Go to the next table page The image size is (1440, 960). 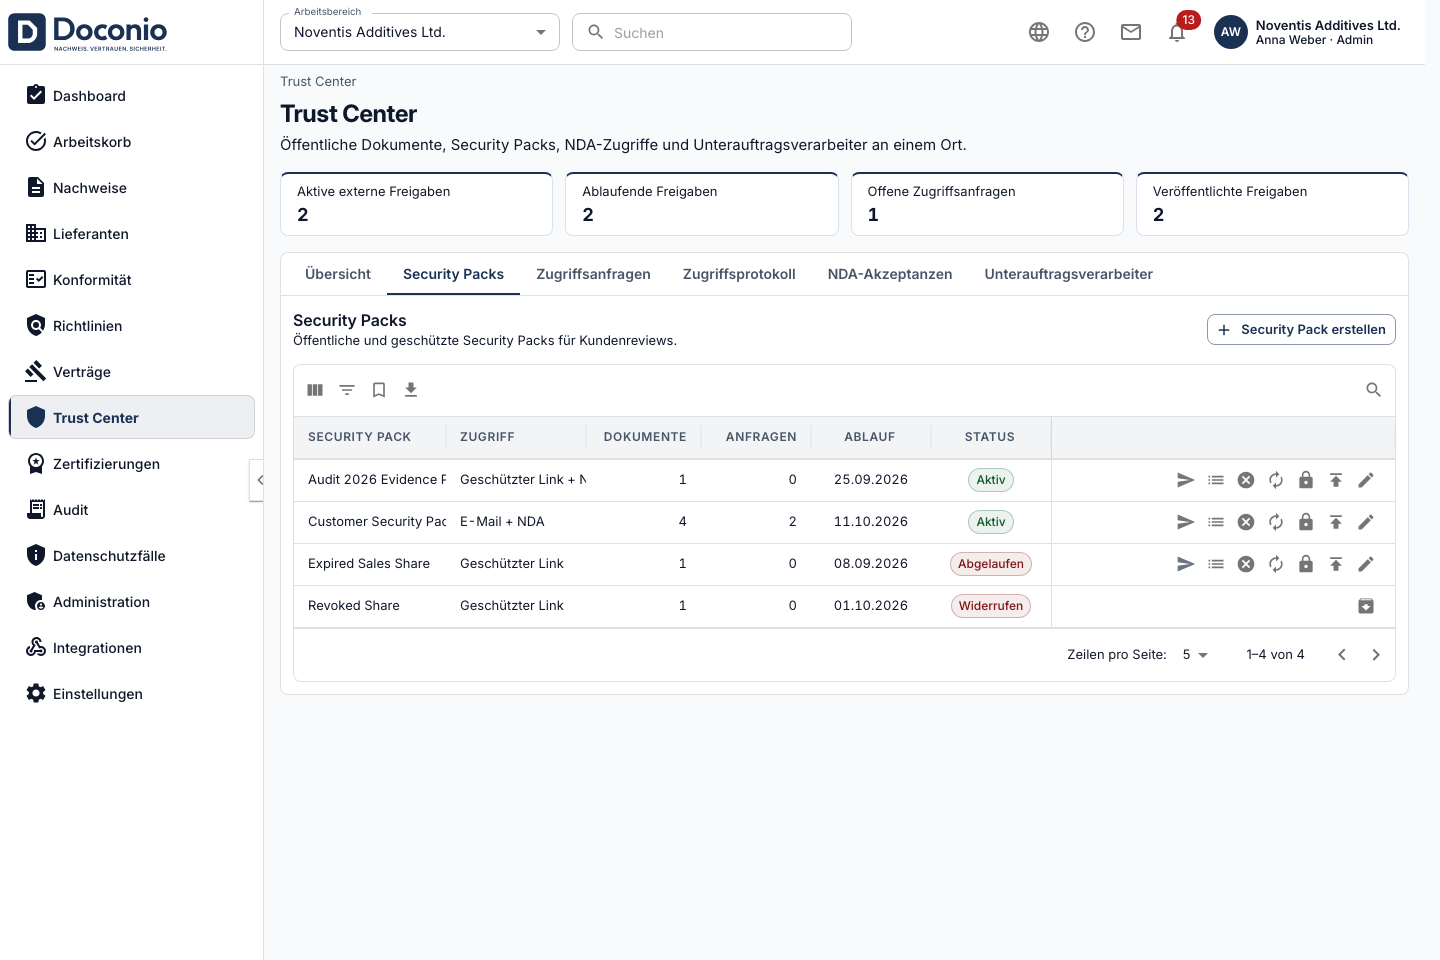coord(1376,655)
